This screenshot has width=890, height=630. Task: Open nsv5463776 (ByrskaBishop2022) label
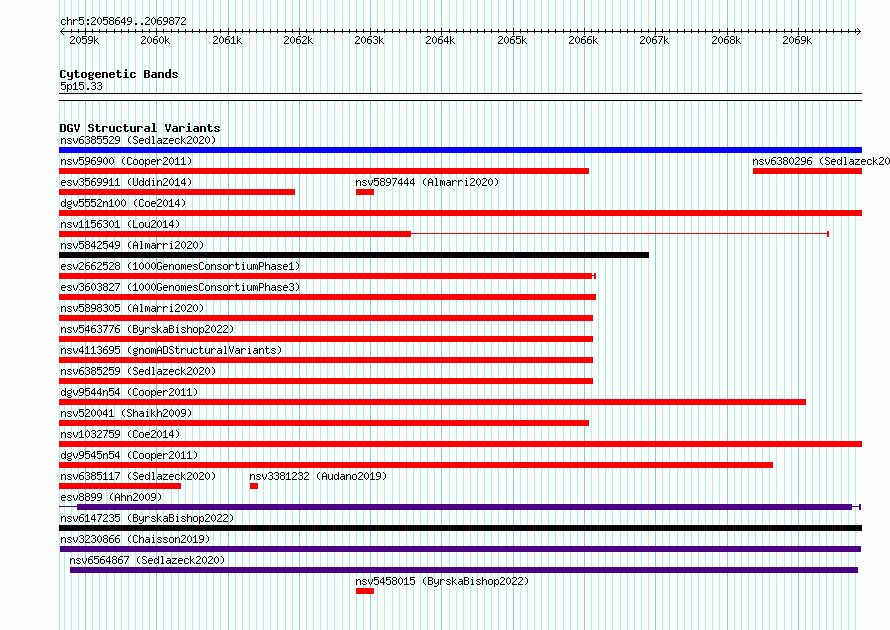[x=147, y=329]
